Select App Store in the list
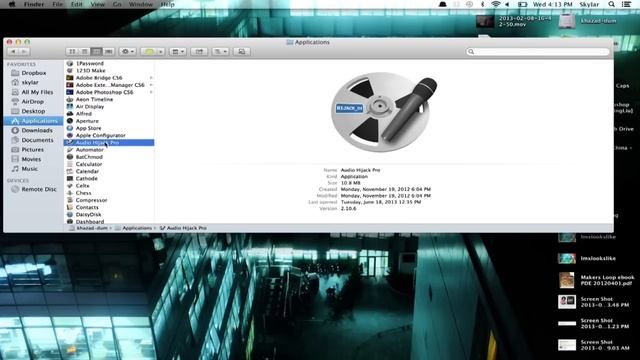640x360 pixels. 109,128
